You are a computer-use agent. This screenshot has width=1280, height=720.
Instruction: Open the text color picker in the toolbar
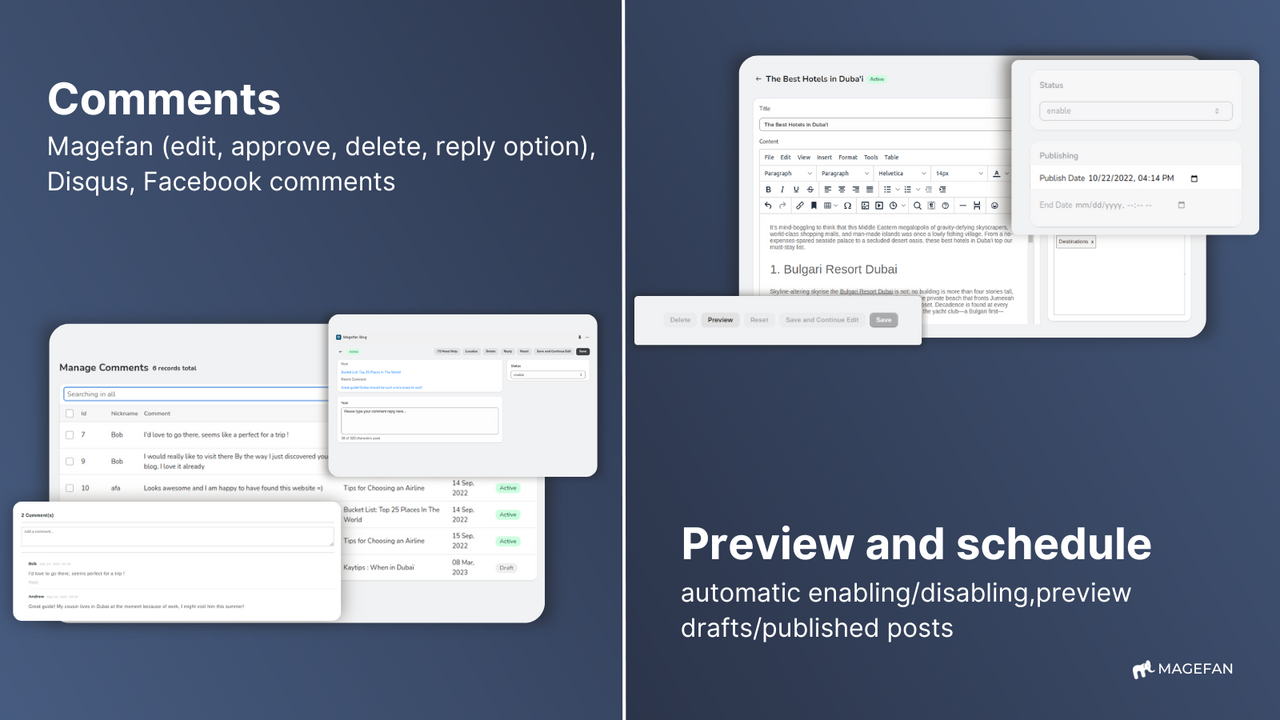tap(996, 173)
